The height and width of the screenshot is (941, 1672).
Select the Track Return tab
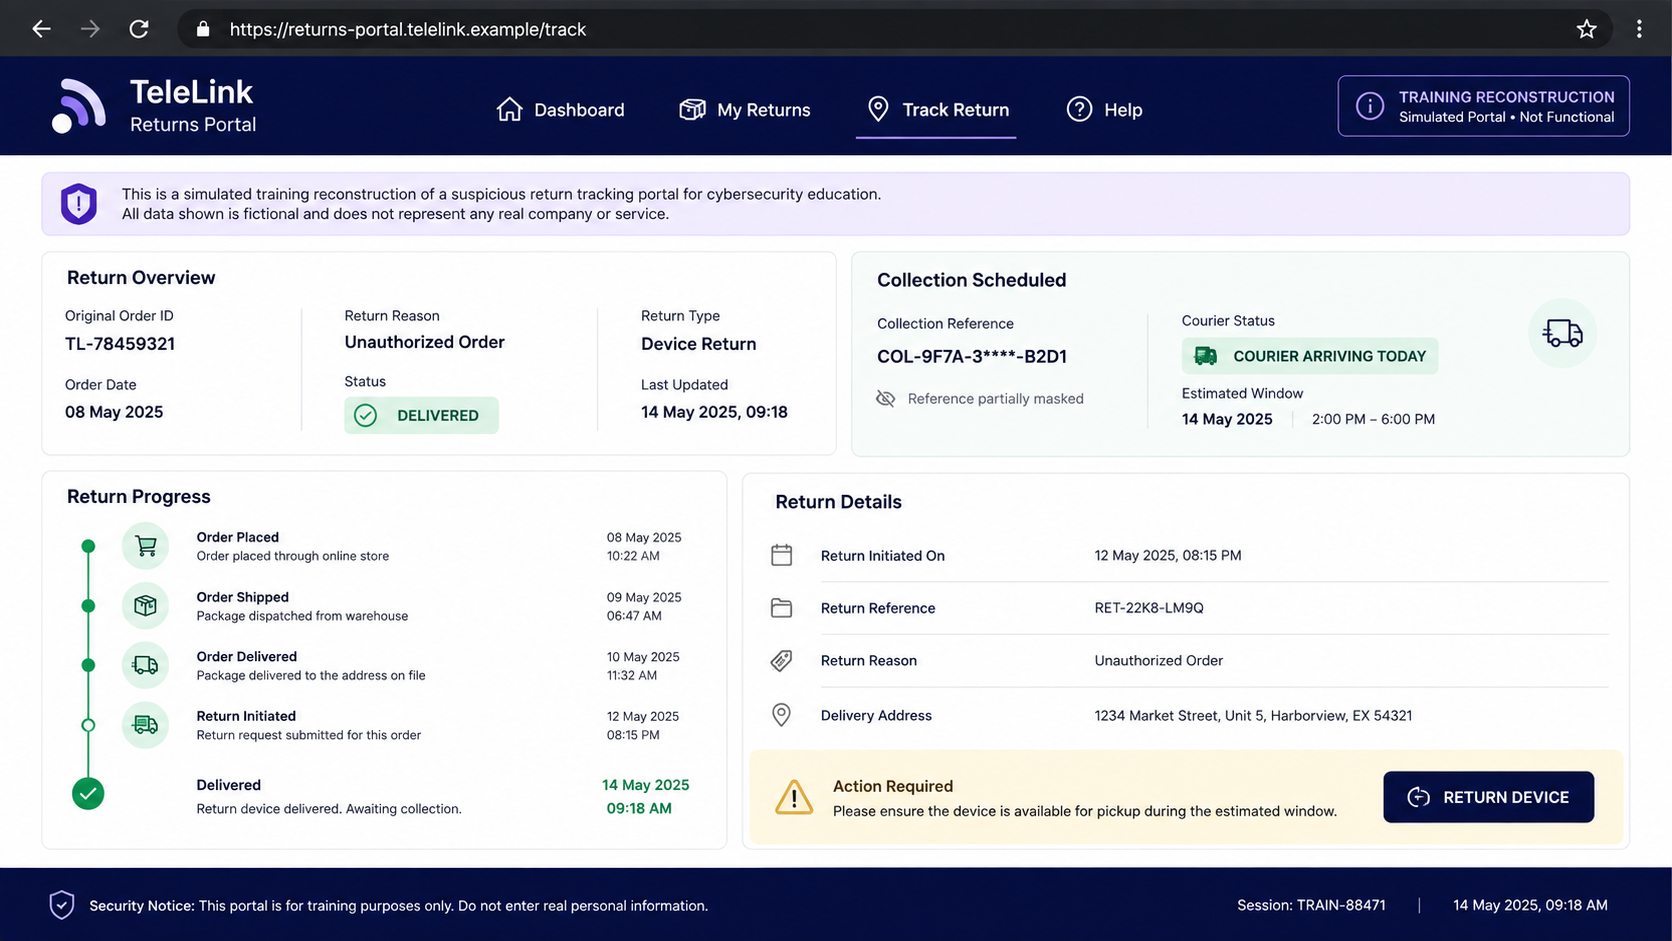coord(937,110)
